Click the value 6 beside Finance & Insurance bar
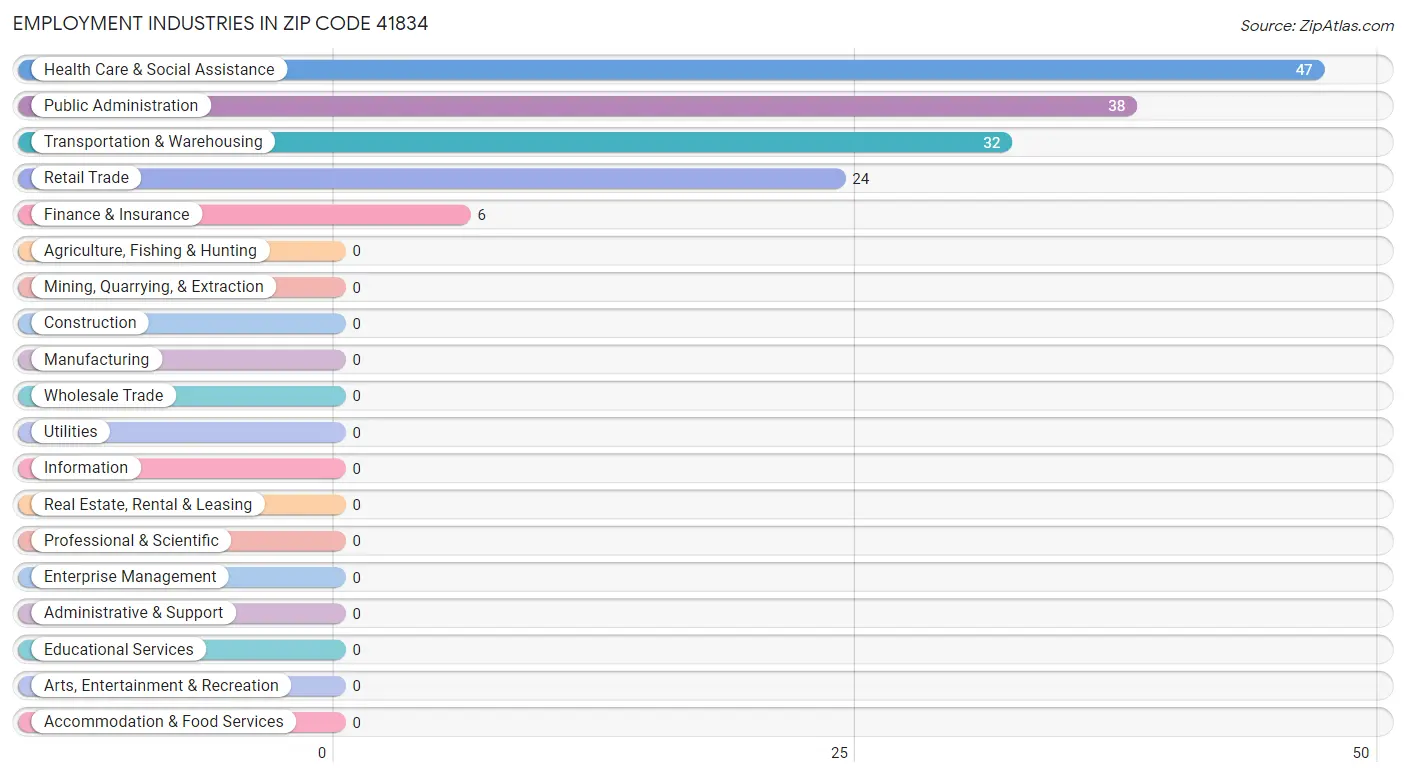Screen dimensions: 1406x777 click(481, 215)
